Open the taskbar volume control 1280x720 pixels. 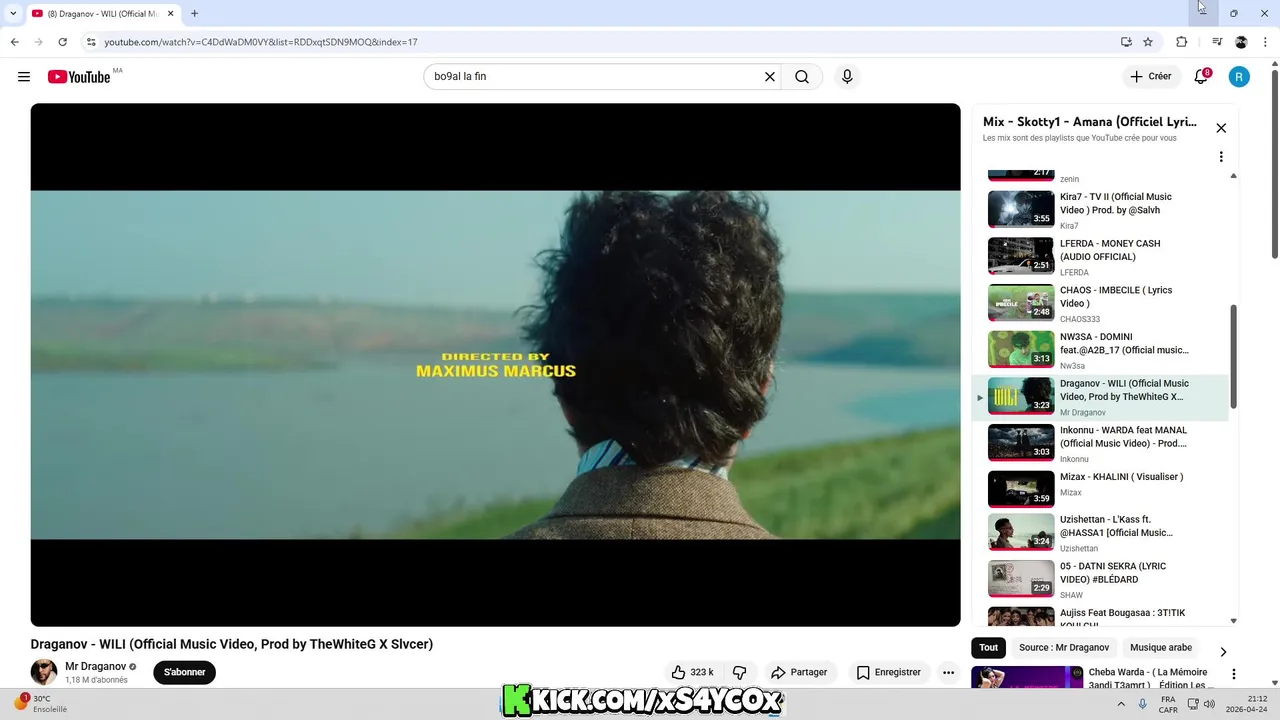click(x=1209, y=704)
